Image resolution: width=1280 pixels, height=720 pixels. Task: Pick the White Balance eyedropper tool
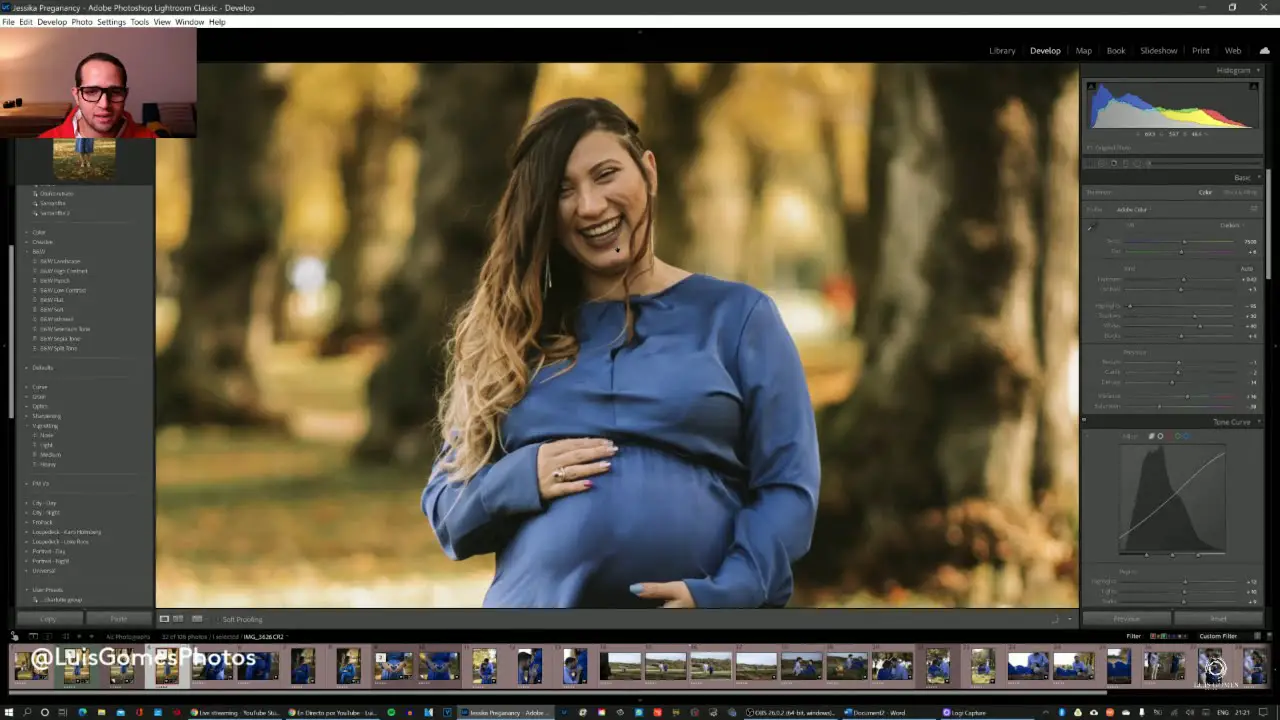click(1092, 228)
